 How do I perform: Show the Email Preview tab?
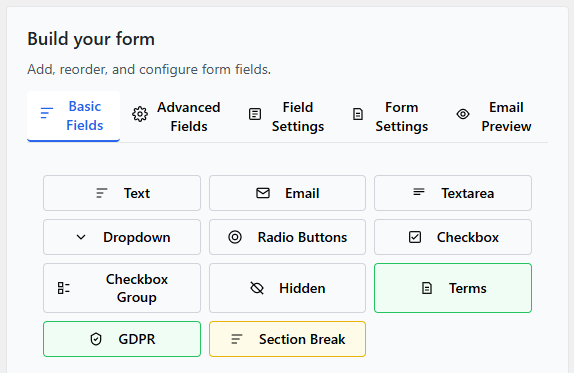(494, 117)
